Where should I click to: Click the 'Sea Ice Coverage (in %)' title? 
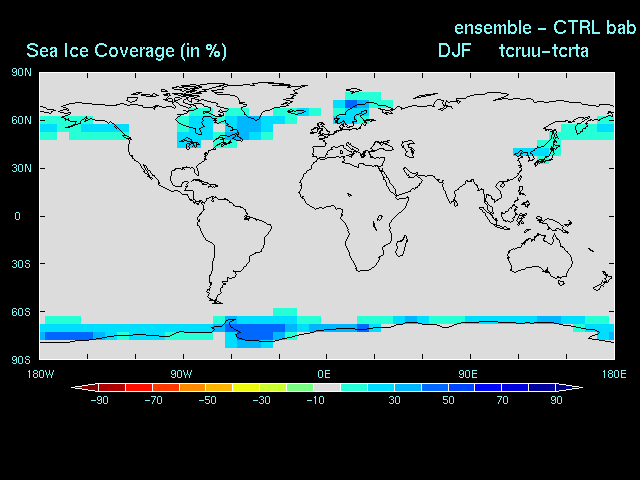(124, 51)
